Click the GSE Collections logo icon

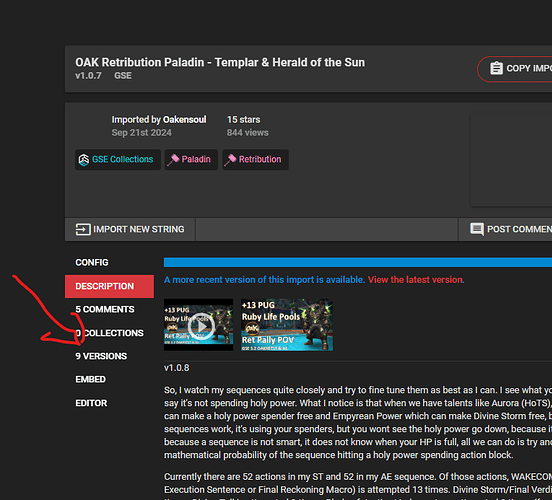84,160
